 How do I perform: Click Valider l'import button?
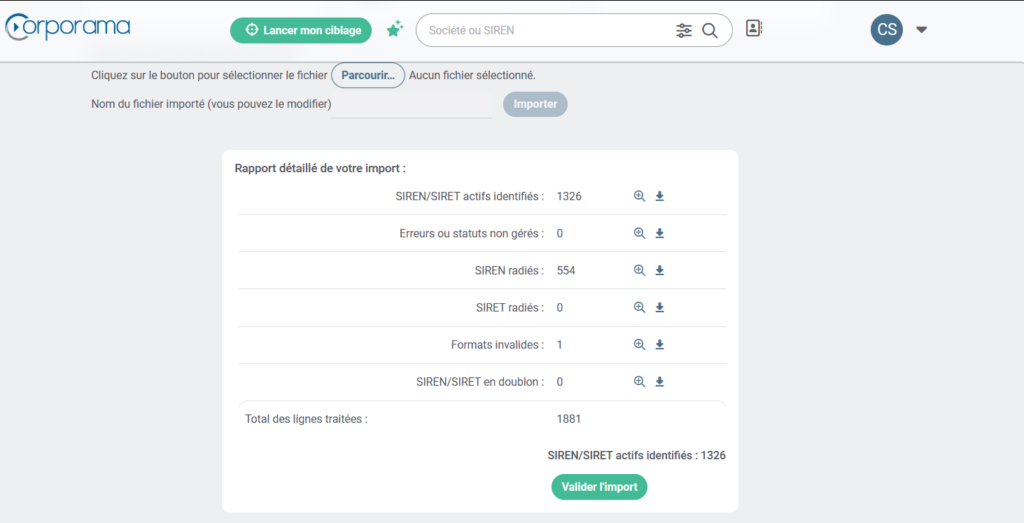tap(599, 487)
